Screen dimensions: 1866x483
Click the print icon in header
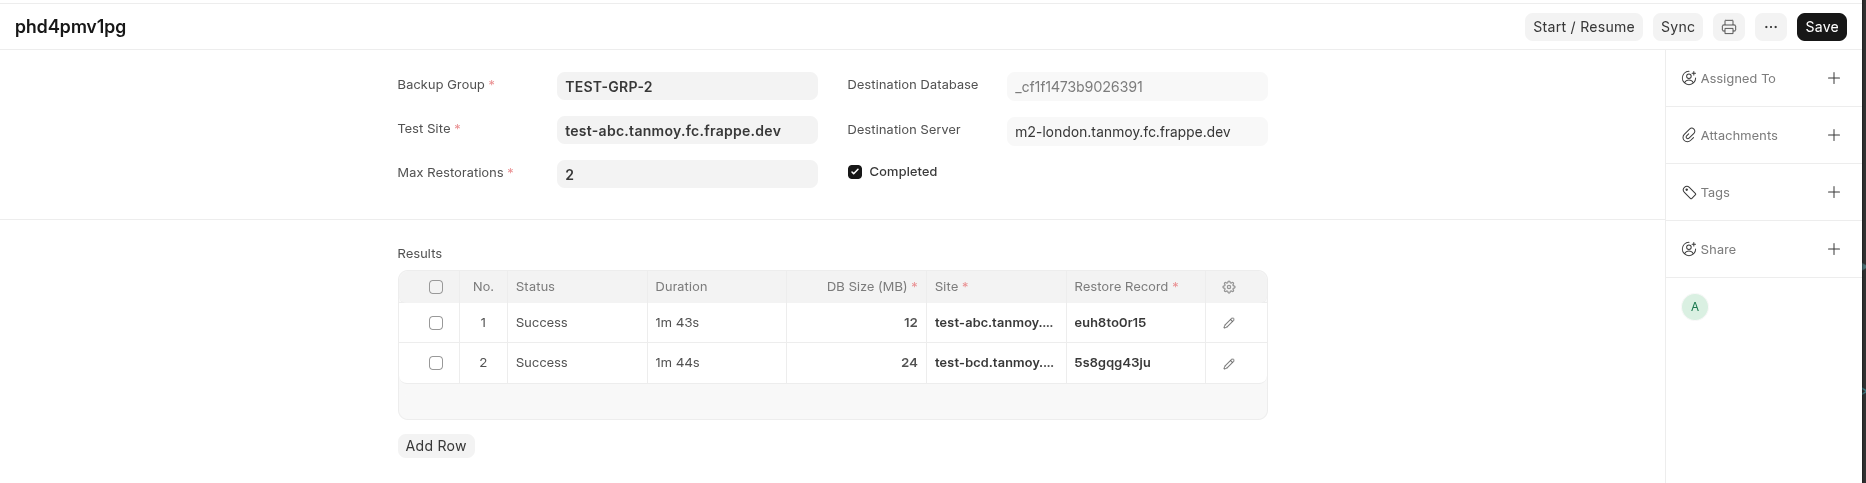(x=1728, y=27)
